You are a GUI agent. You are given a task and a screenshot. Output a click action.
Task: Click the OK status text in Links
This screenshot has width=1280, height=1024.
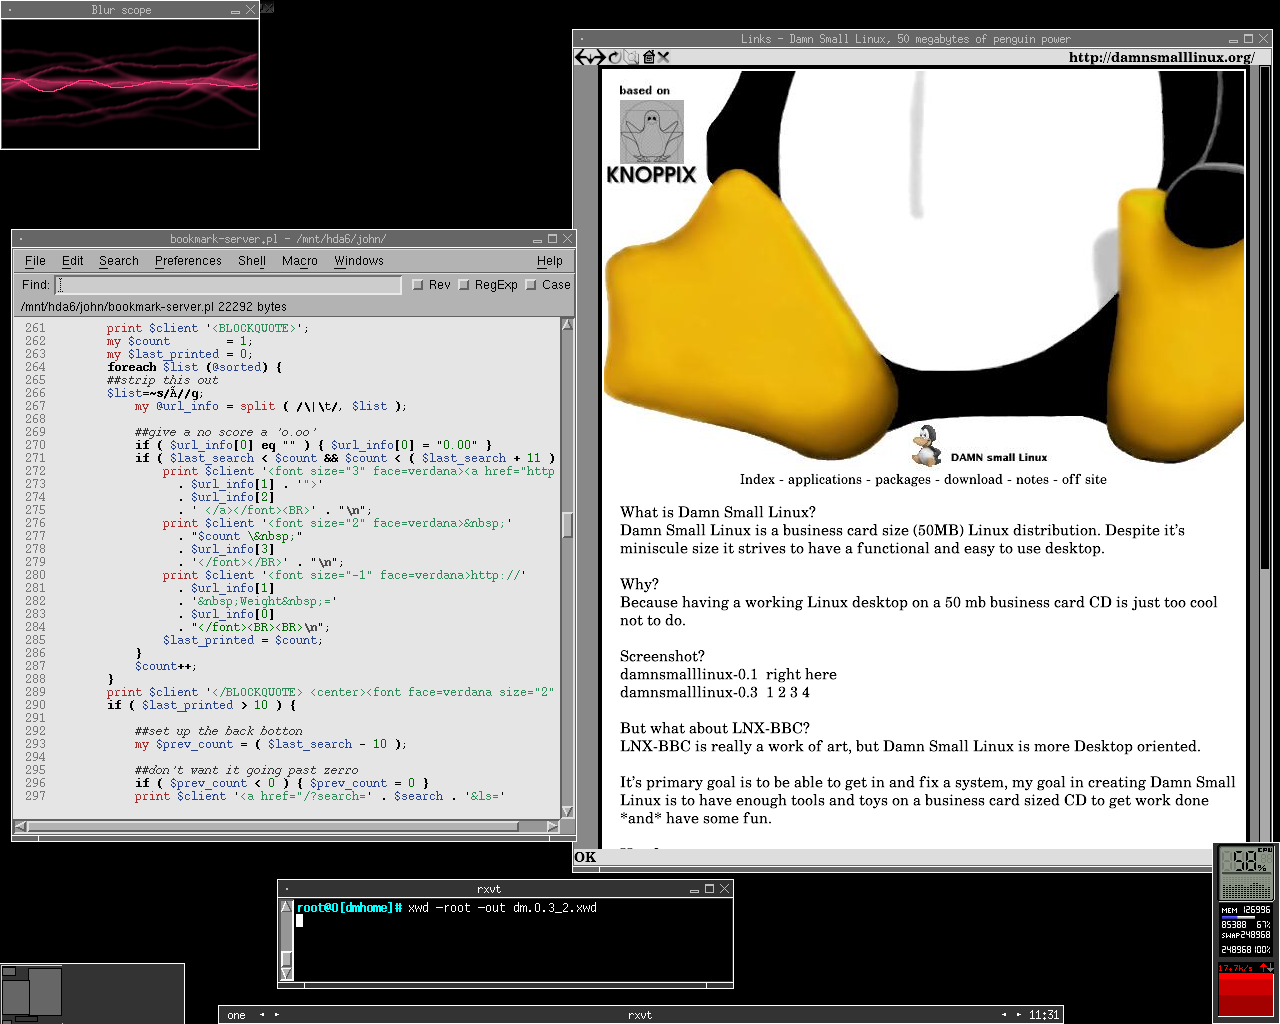click(585, 857)
